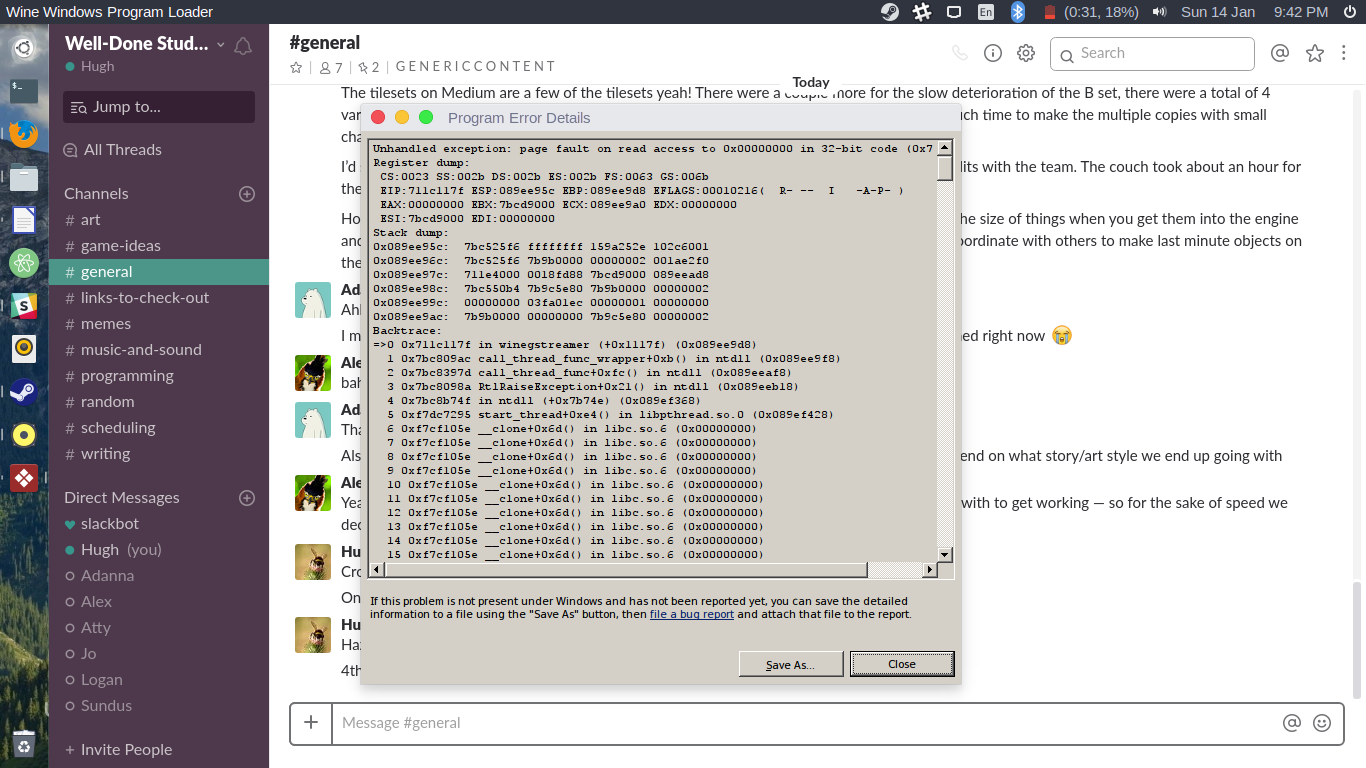1366x768 pixels.
Task: Show channel details info icon
Action: coord(993,53)
